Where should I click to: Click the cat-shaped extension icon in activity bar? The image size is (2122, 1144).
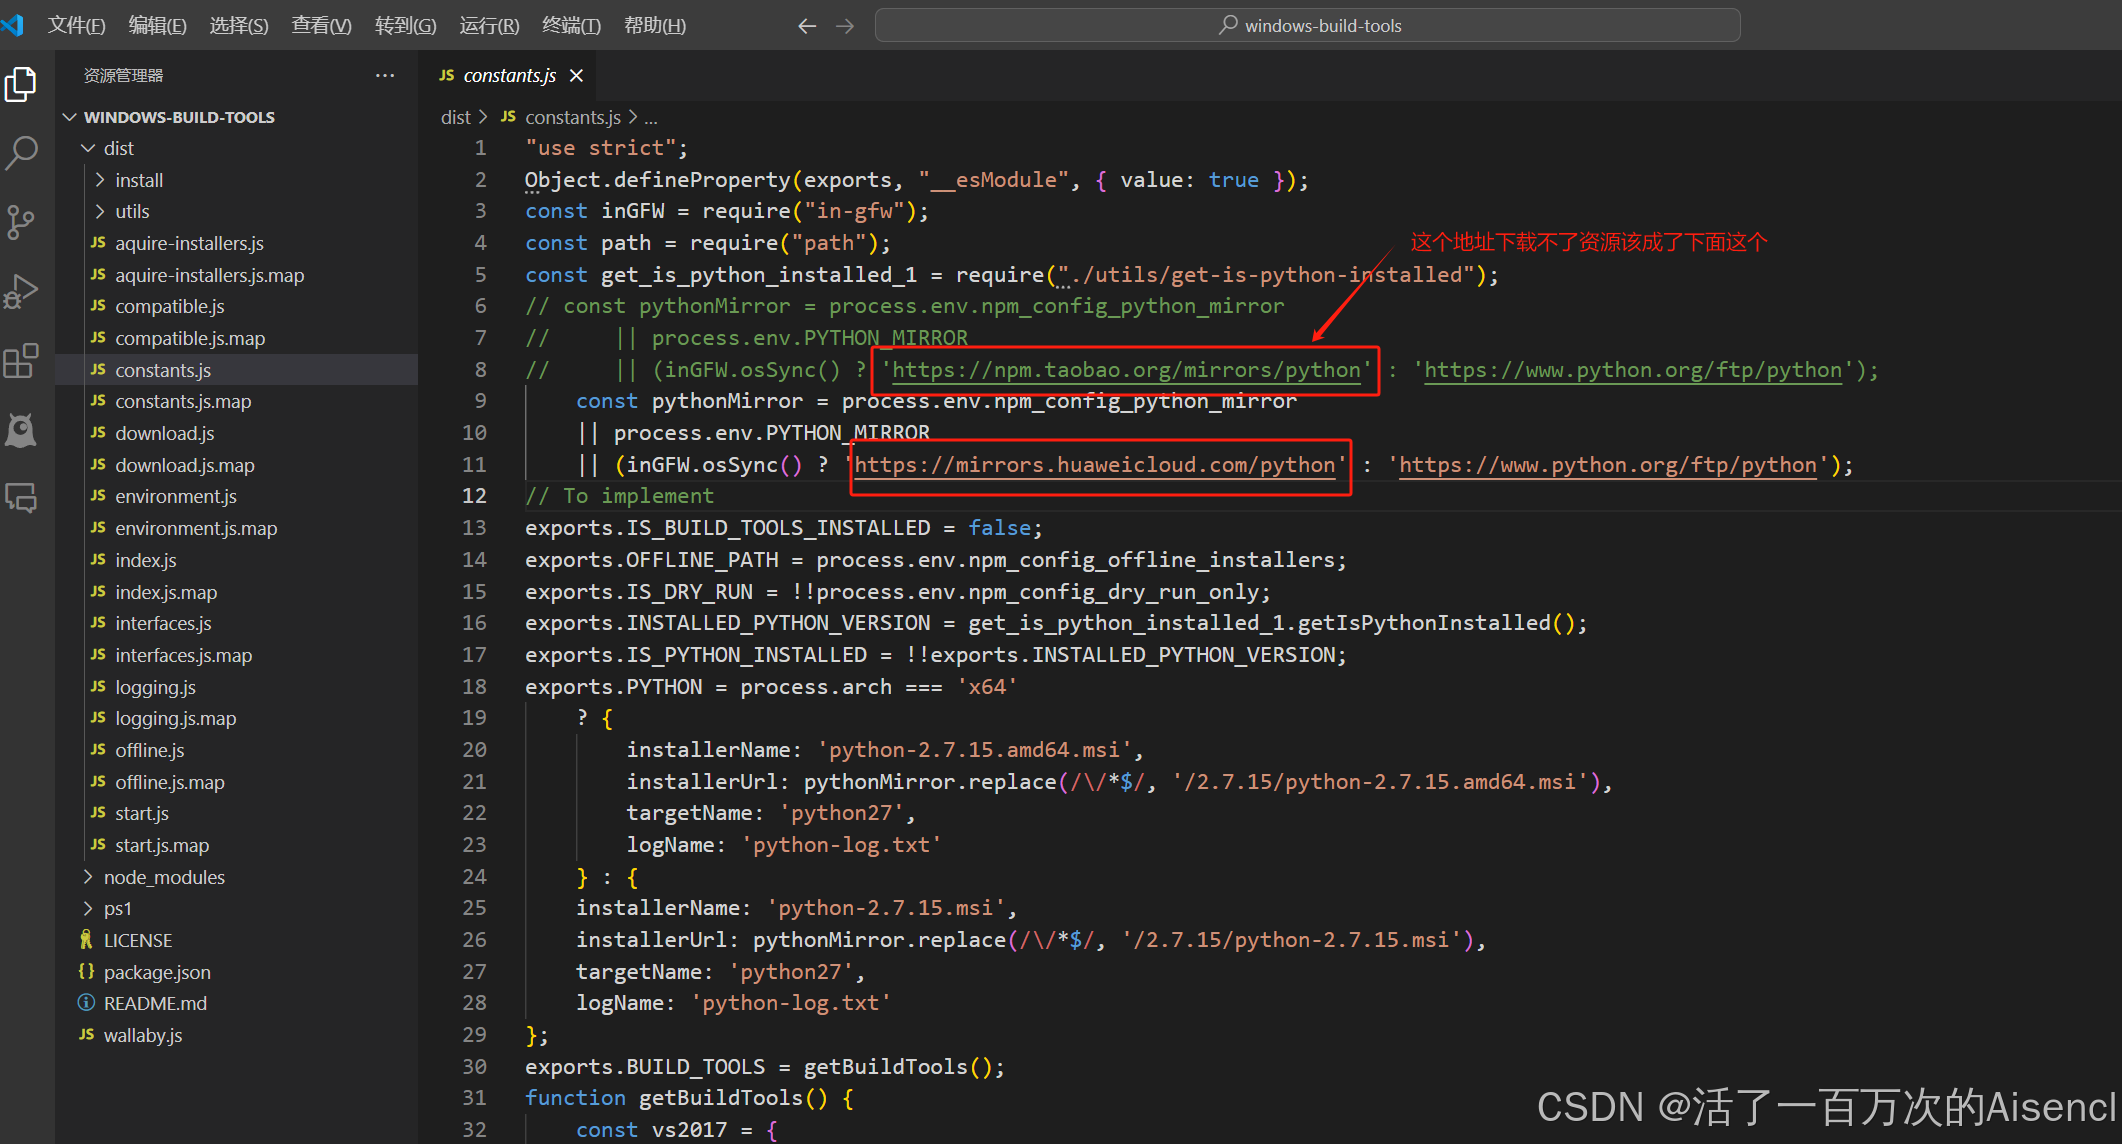pos(21,430)
